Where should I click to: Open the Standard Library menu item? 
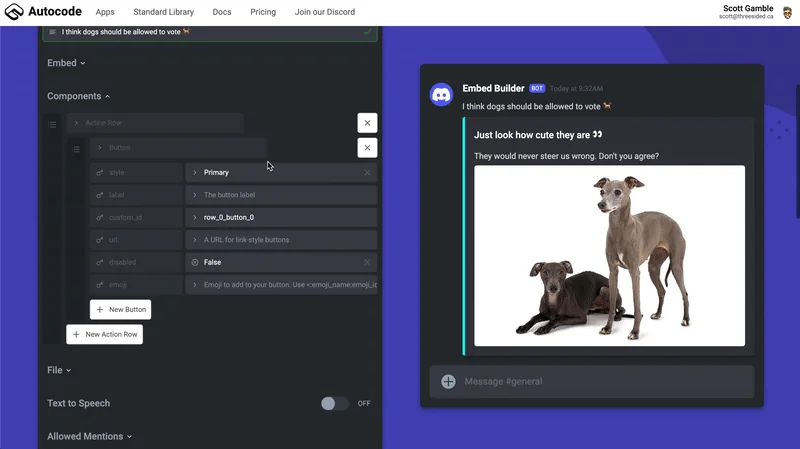(163, 12)
